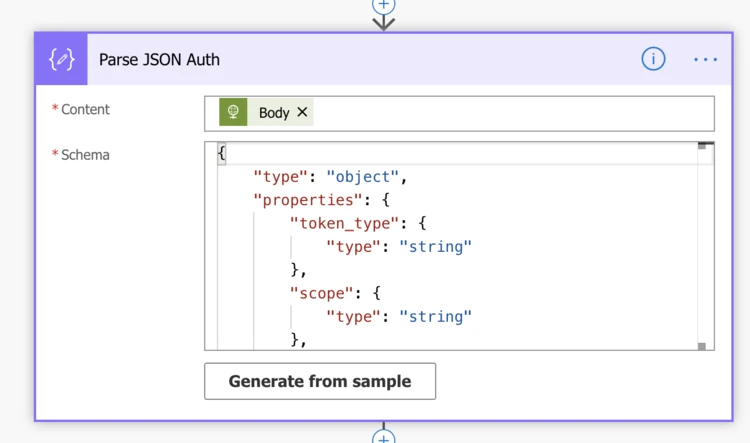Click the Parse JSON Auth title text
This screenshot has width=750, height=443.
click(x=159, y=60)
